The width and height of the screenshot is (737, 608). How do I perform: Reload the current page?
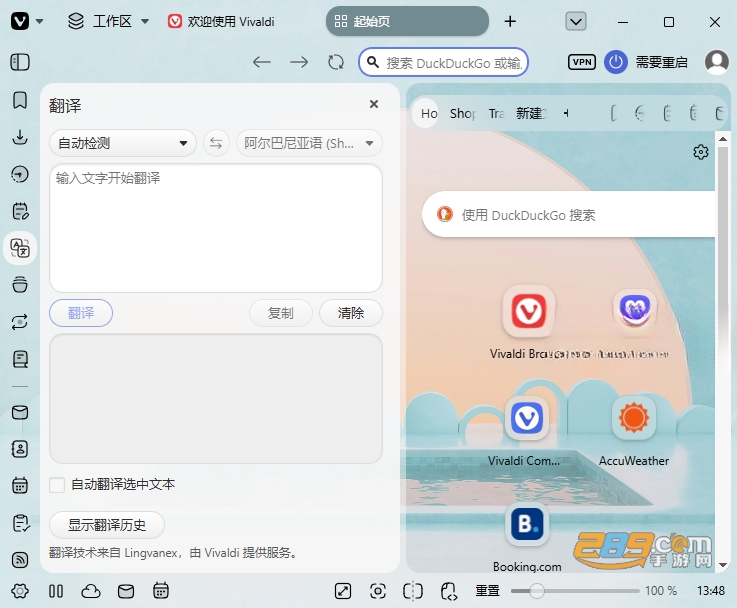[336, 62]
